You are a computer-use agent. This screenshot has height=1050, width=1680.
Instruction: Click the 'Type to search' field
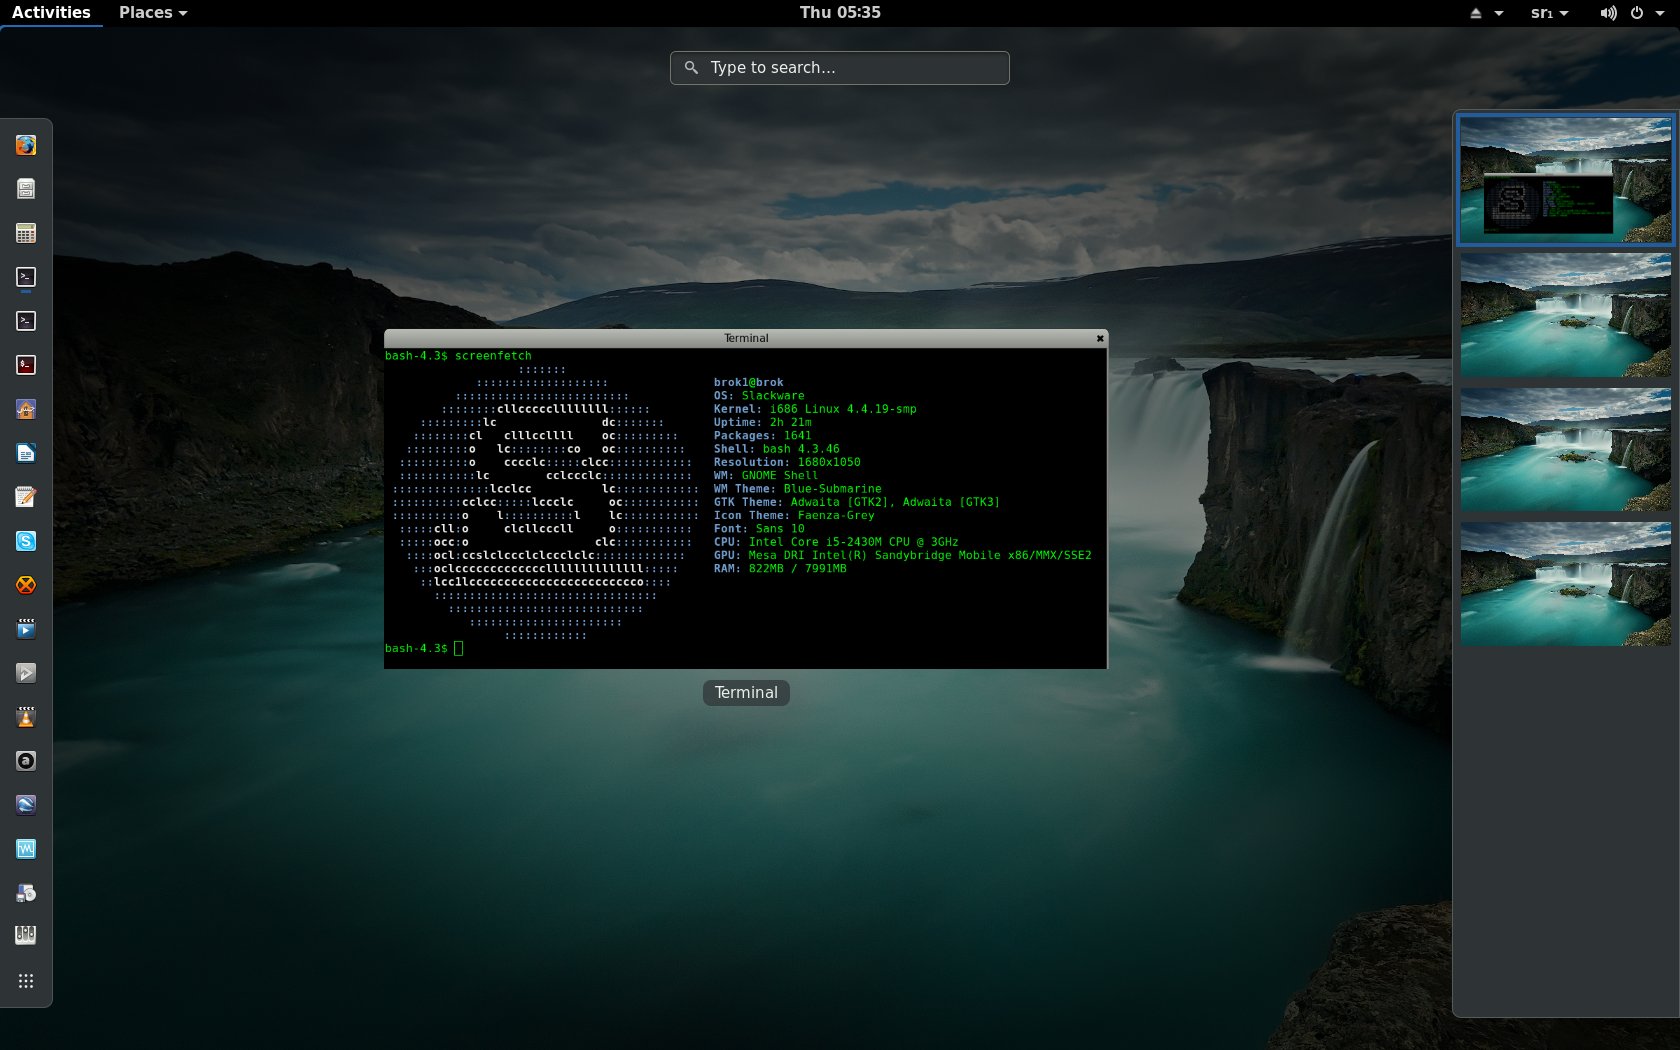point(840,68)
